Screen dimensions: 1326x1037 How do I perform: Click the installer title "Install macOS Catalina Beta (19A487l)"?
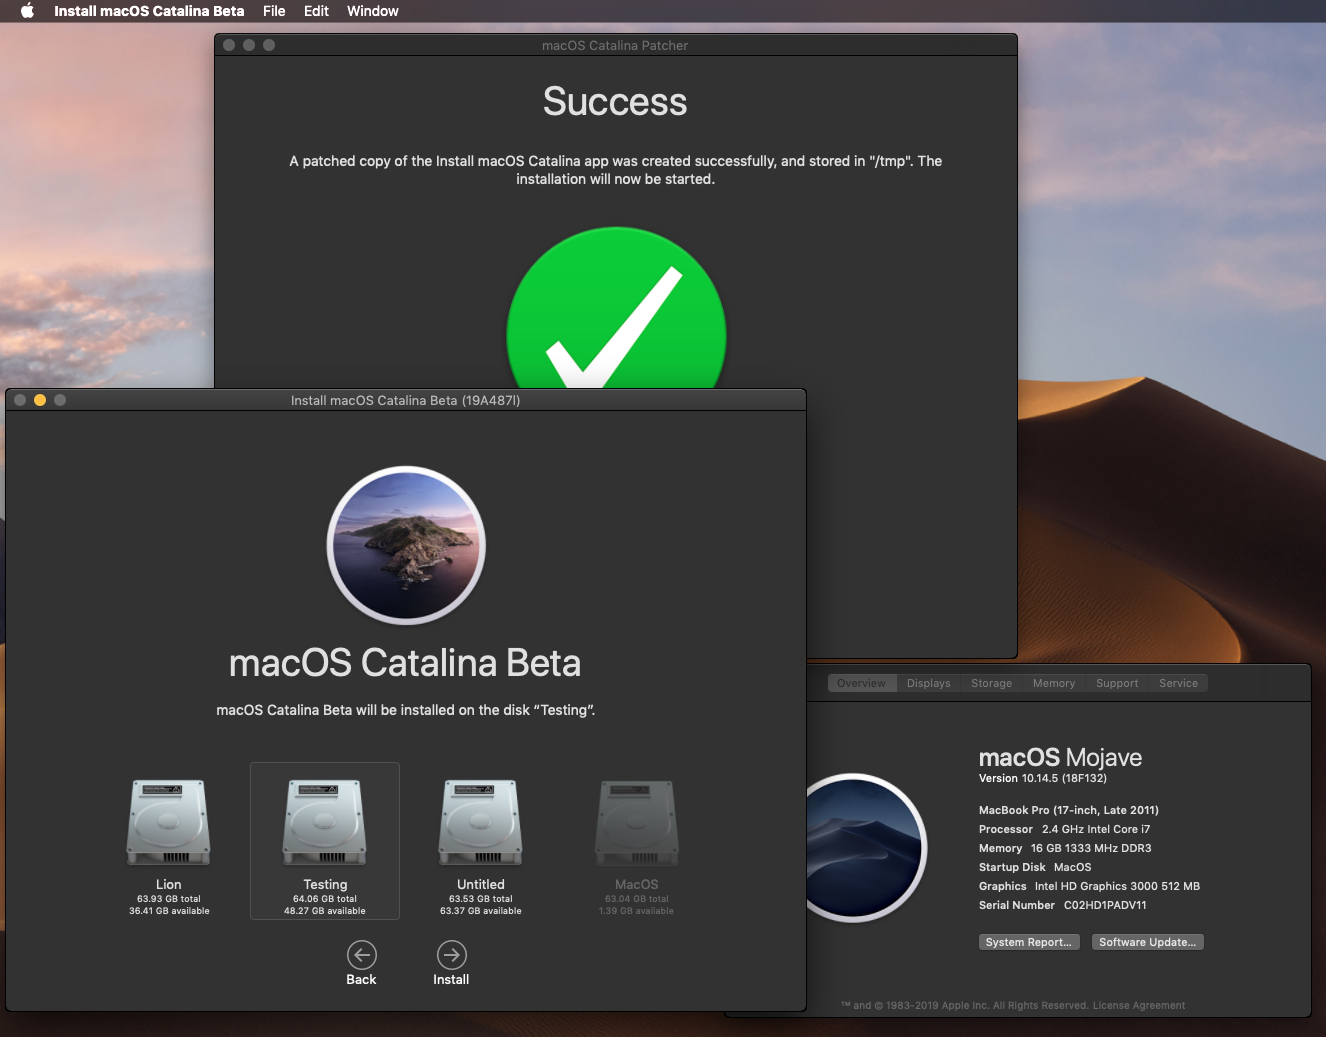tap(405, 400)
